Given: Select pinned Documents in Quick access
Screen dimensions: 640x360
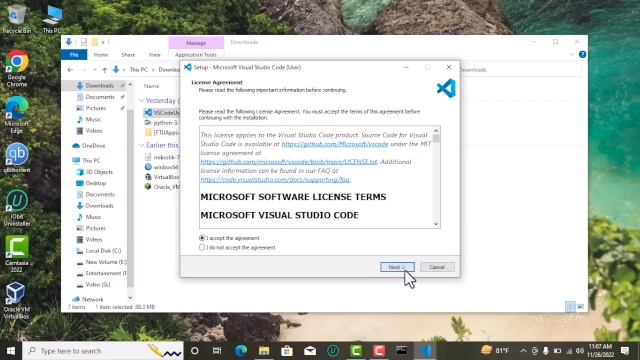Looking at the screenshot, I should [x=100, y=97].
